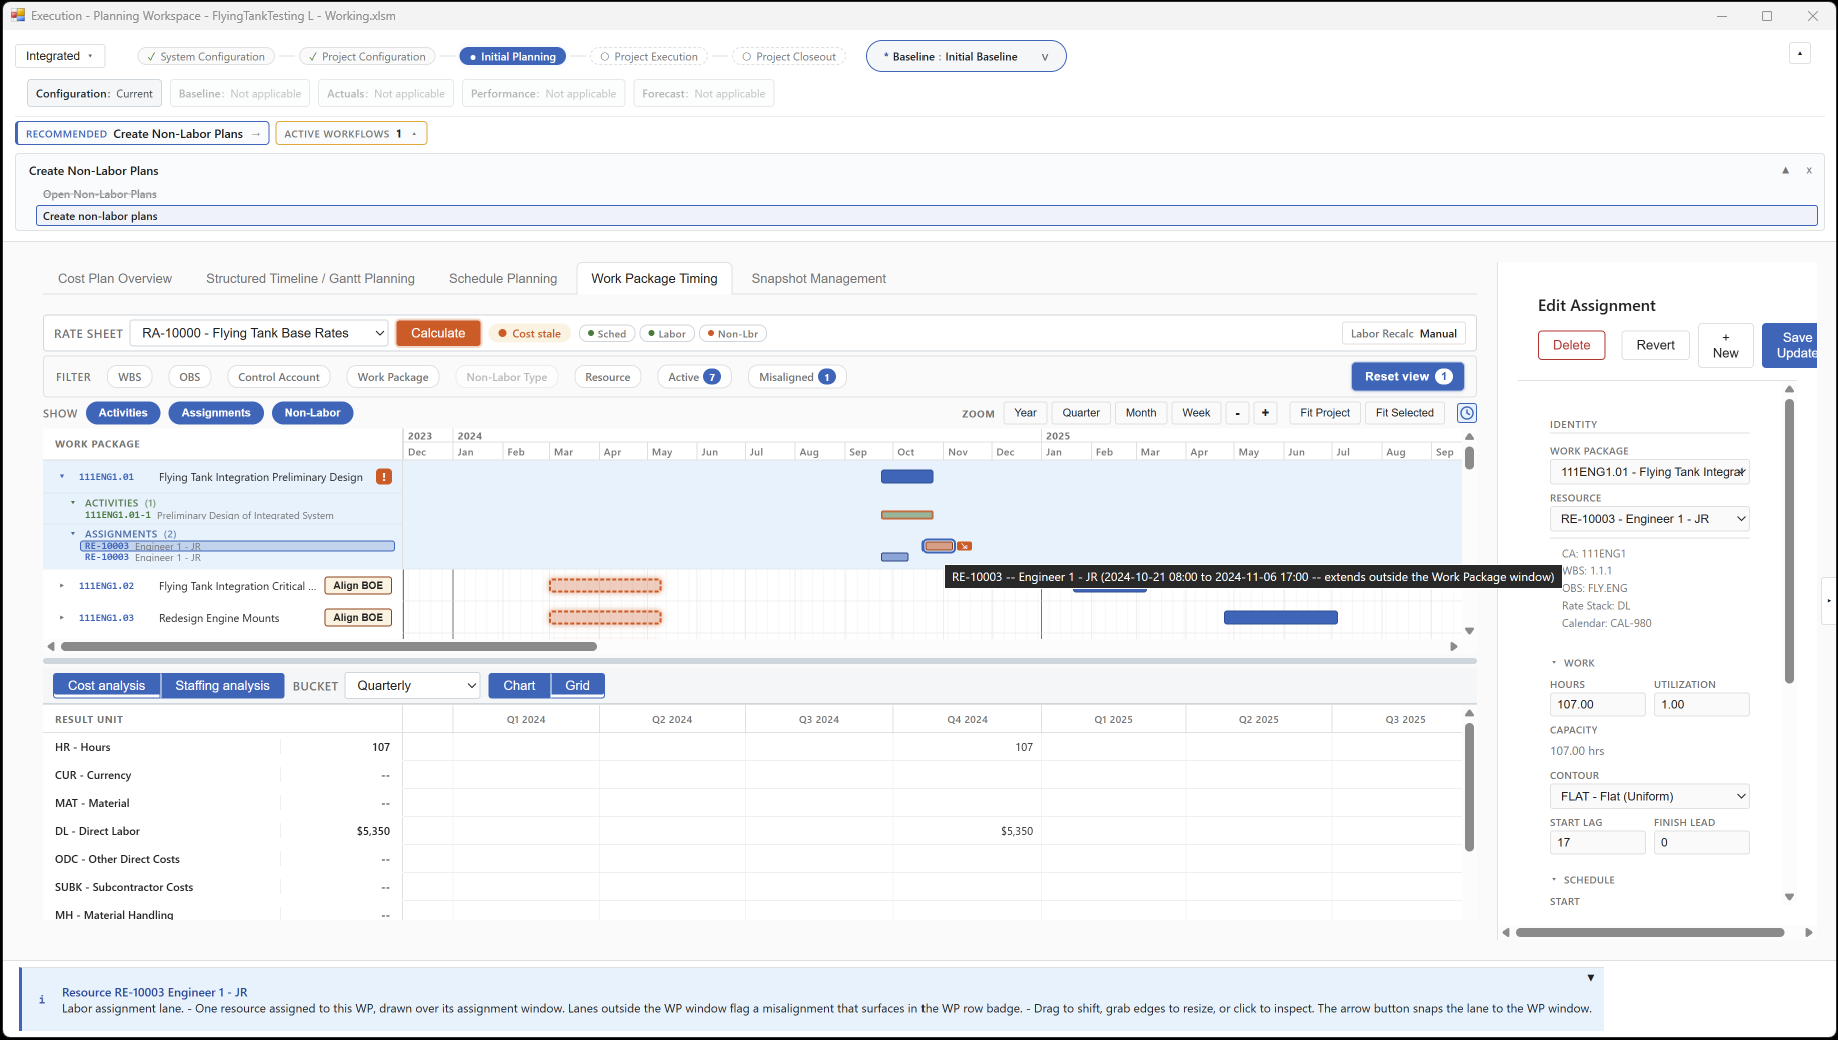1838x1040 pixels.
Task: Expand the 111ENG1.03 work package row
Action: click(x=62, y=618)
